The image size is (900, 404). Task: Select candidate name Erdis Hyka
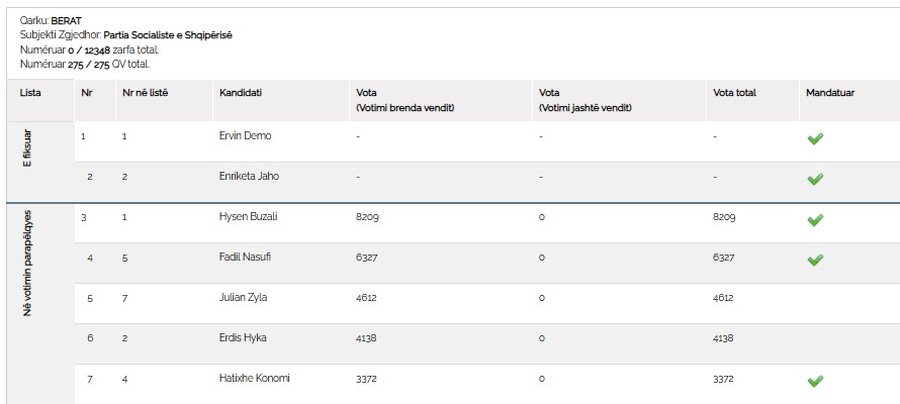point(243,338)
